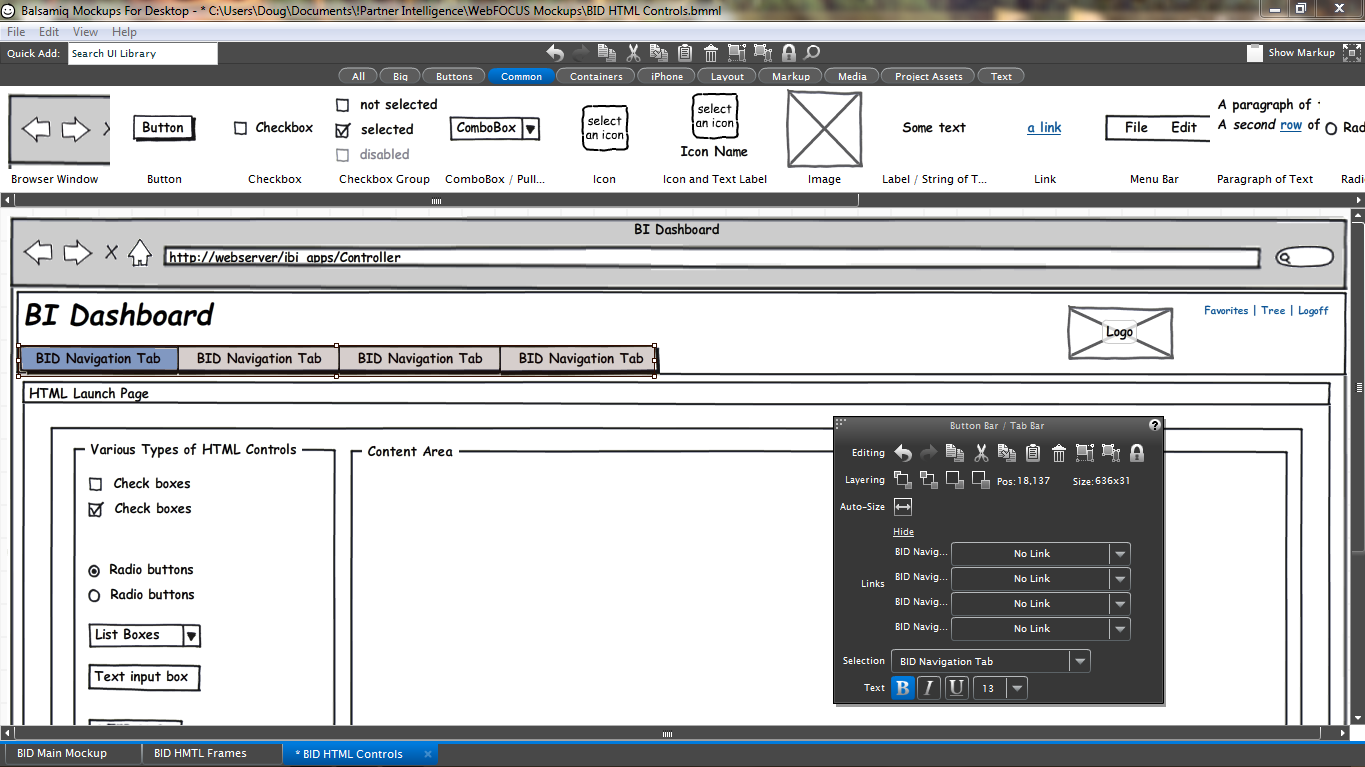Open inspector help via the question mark
The image size is (1365, 767).
(1155, 425)
